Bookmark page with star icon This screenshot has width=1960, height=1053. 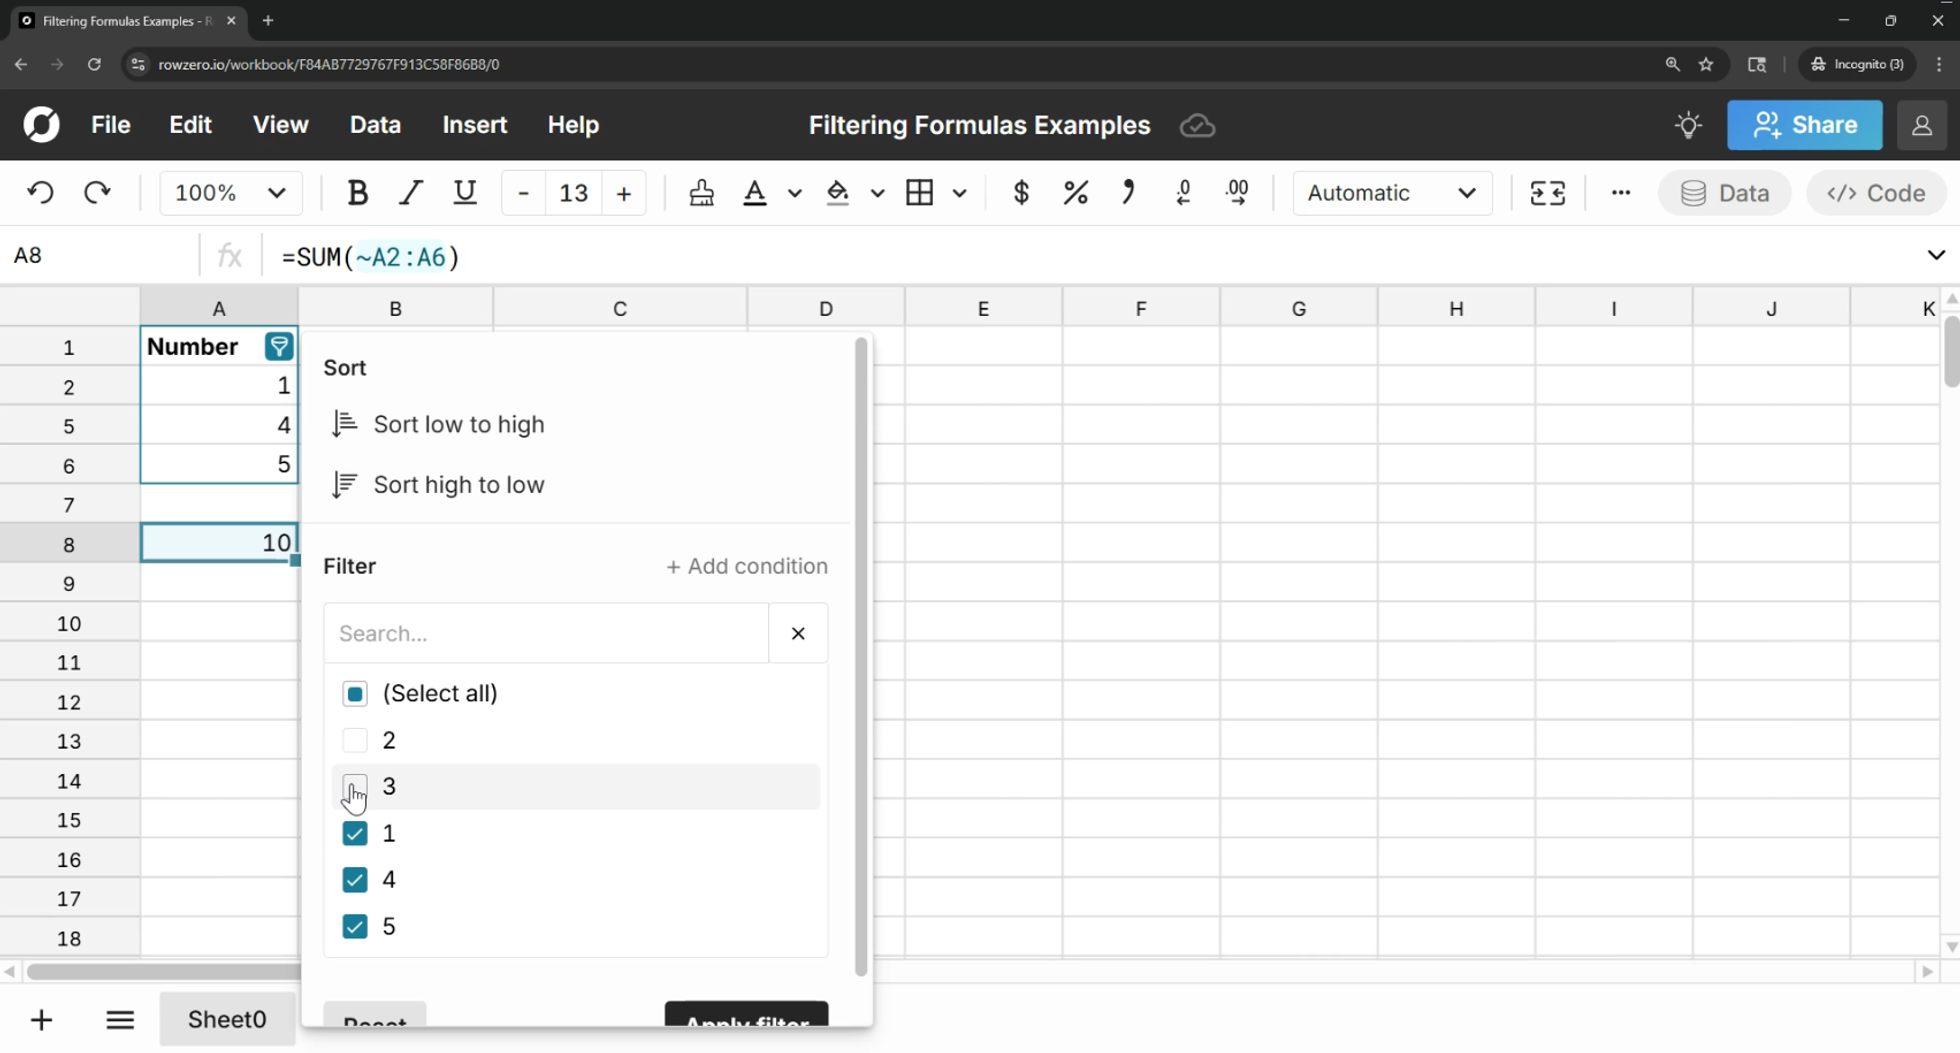[1706, 64]
